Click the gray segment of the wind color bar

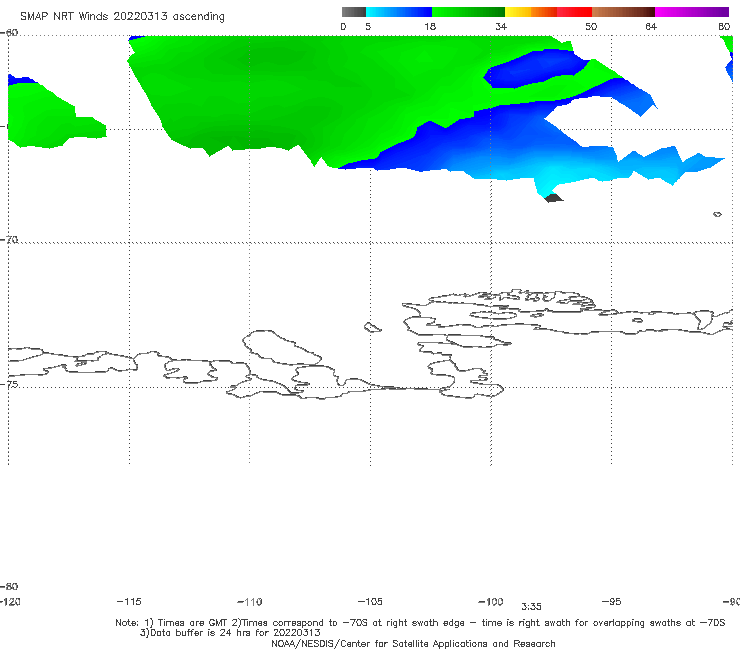354,12
